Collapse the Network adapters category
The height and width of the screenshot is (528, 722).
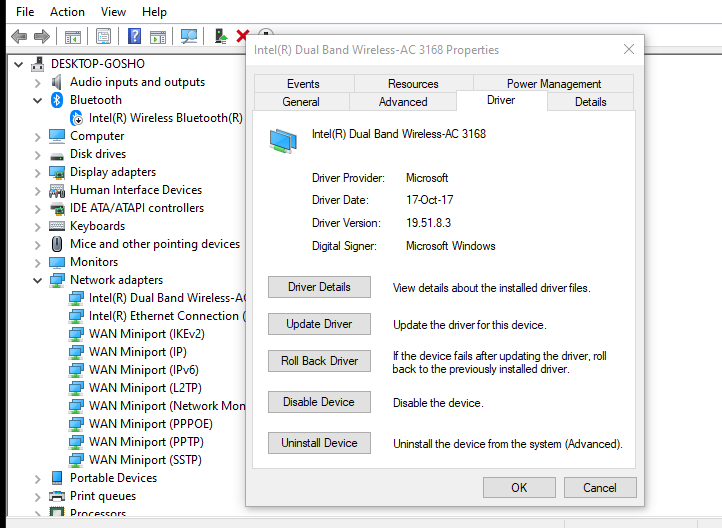pyautogui.click(x=38, y=280)
